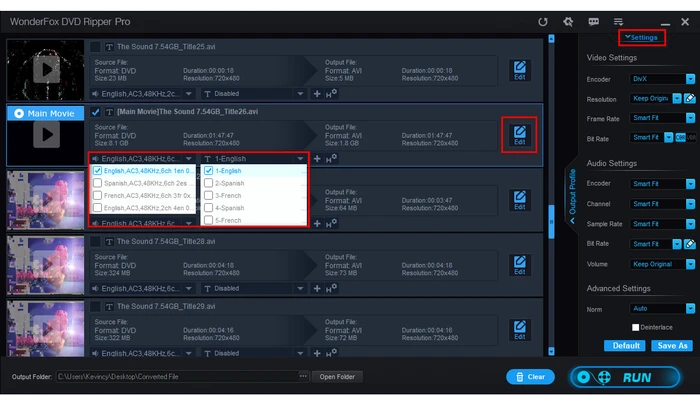Image resolution: width=700 pixels, height=407 pixels.
Task: Click the Clear button
Action: pos(530,377)
